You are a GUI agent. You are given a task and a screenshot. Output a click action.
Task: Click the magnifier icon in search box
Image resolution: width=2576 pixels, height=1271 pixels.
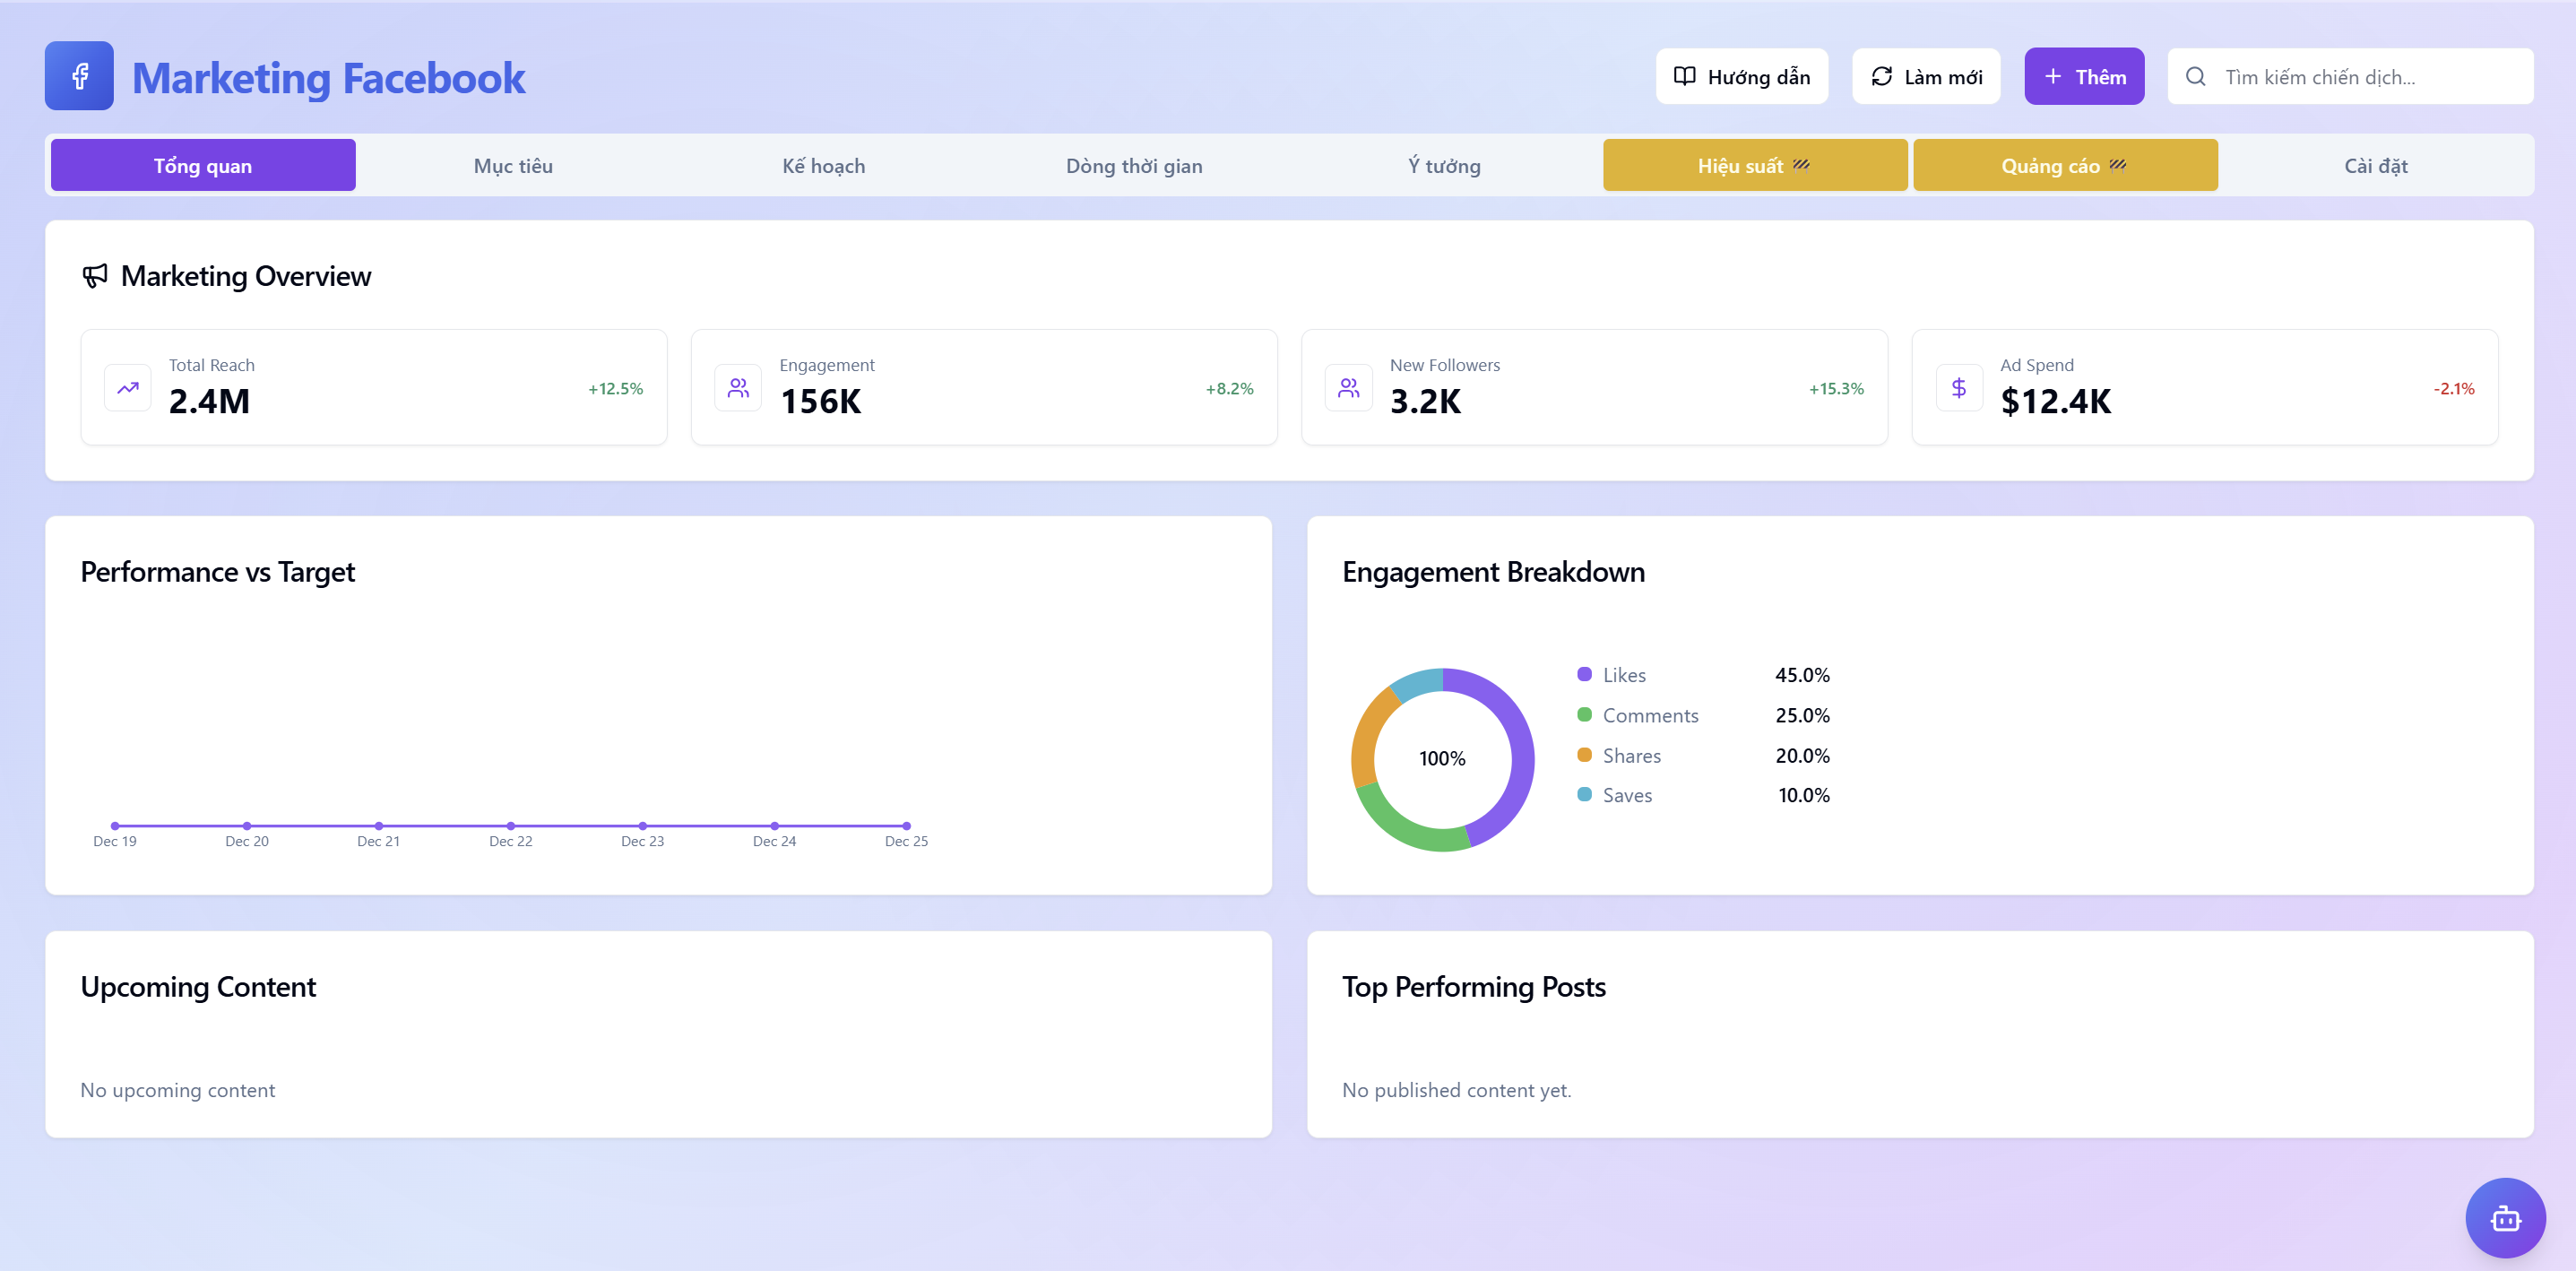coord(2195,77)
